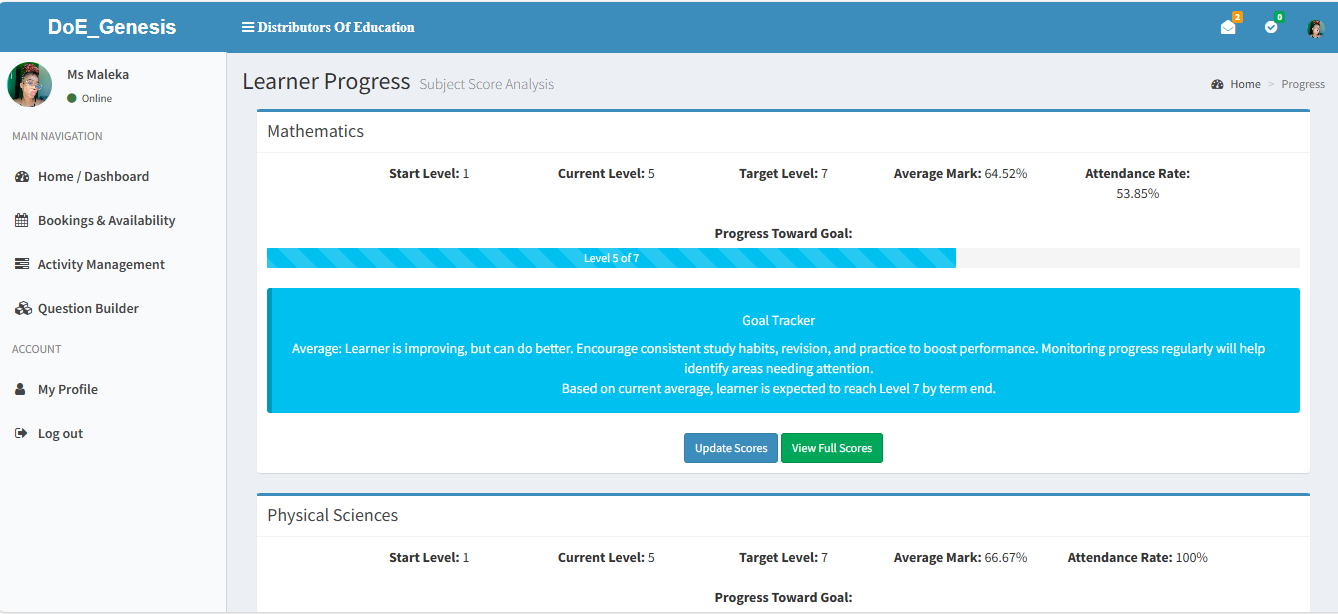The width and height of the screenshot is (1338, 614).
Task: Click the Question Builder cubes icon
Action: click(x=22, y=309)
